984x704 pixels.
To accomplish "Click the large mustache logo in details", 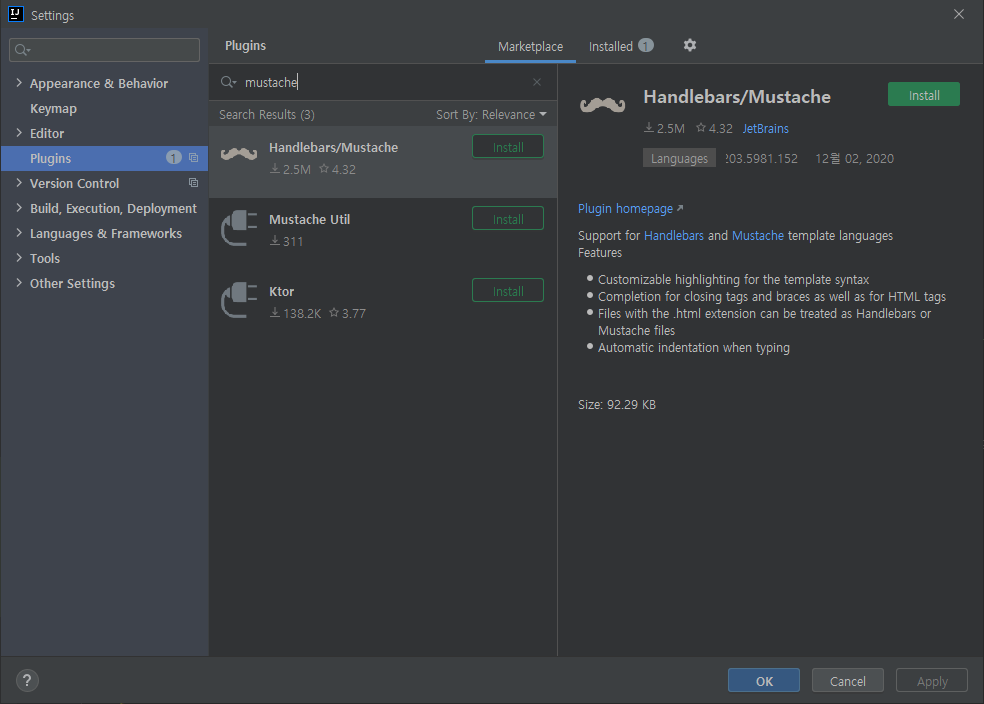I will point(602,105).
